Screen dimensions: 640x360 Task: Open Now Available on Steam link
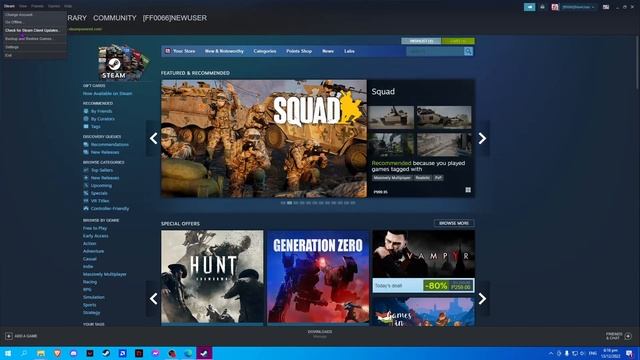tap(107, 93)
